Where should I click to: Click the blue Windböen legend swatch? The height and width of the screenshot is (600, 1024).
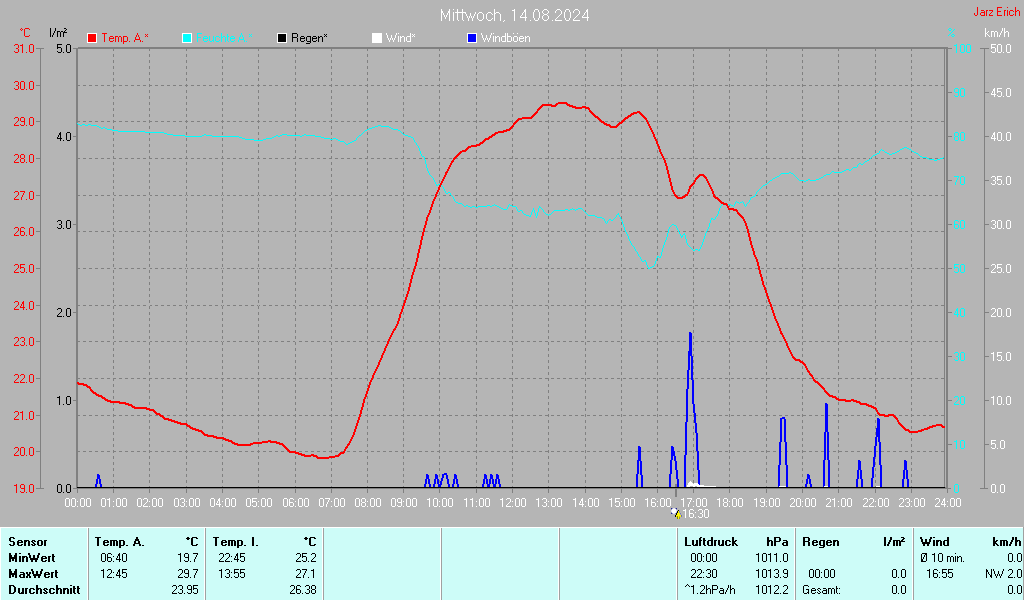pos(472,38)
